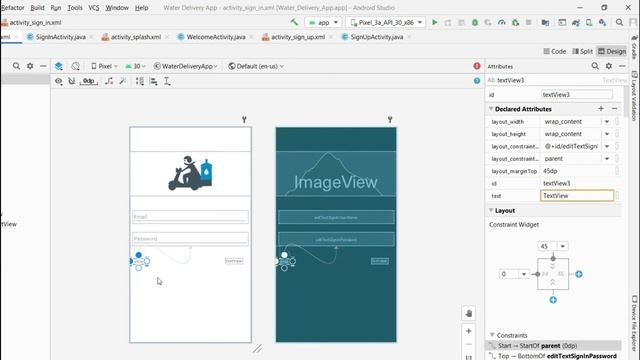Click the layout_marginTop 45dp field
640x360 pixels.
pos(577,171)
